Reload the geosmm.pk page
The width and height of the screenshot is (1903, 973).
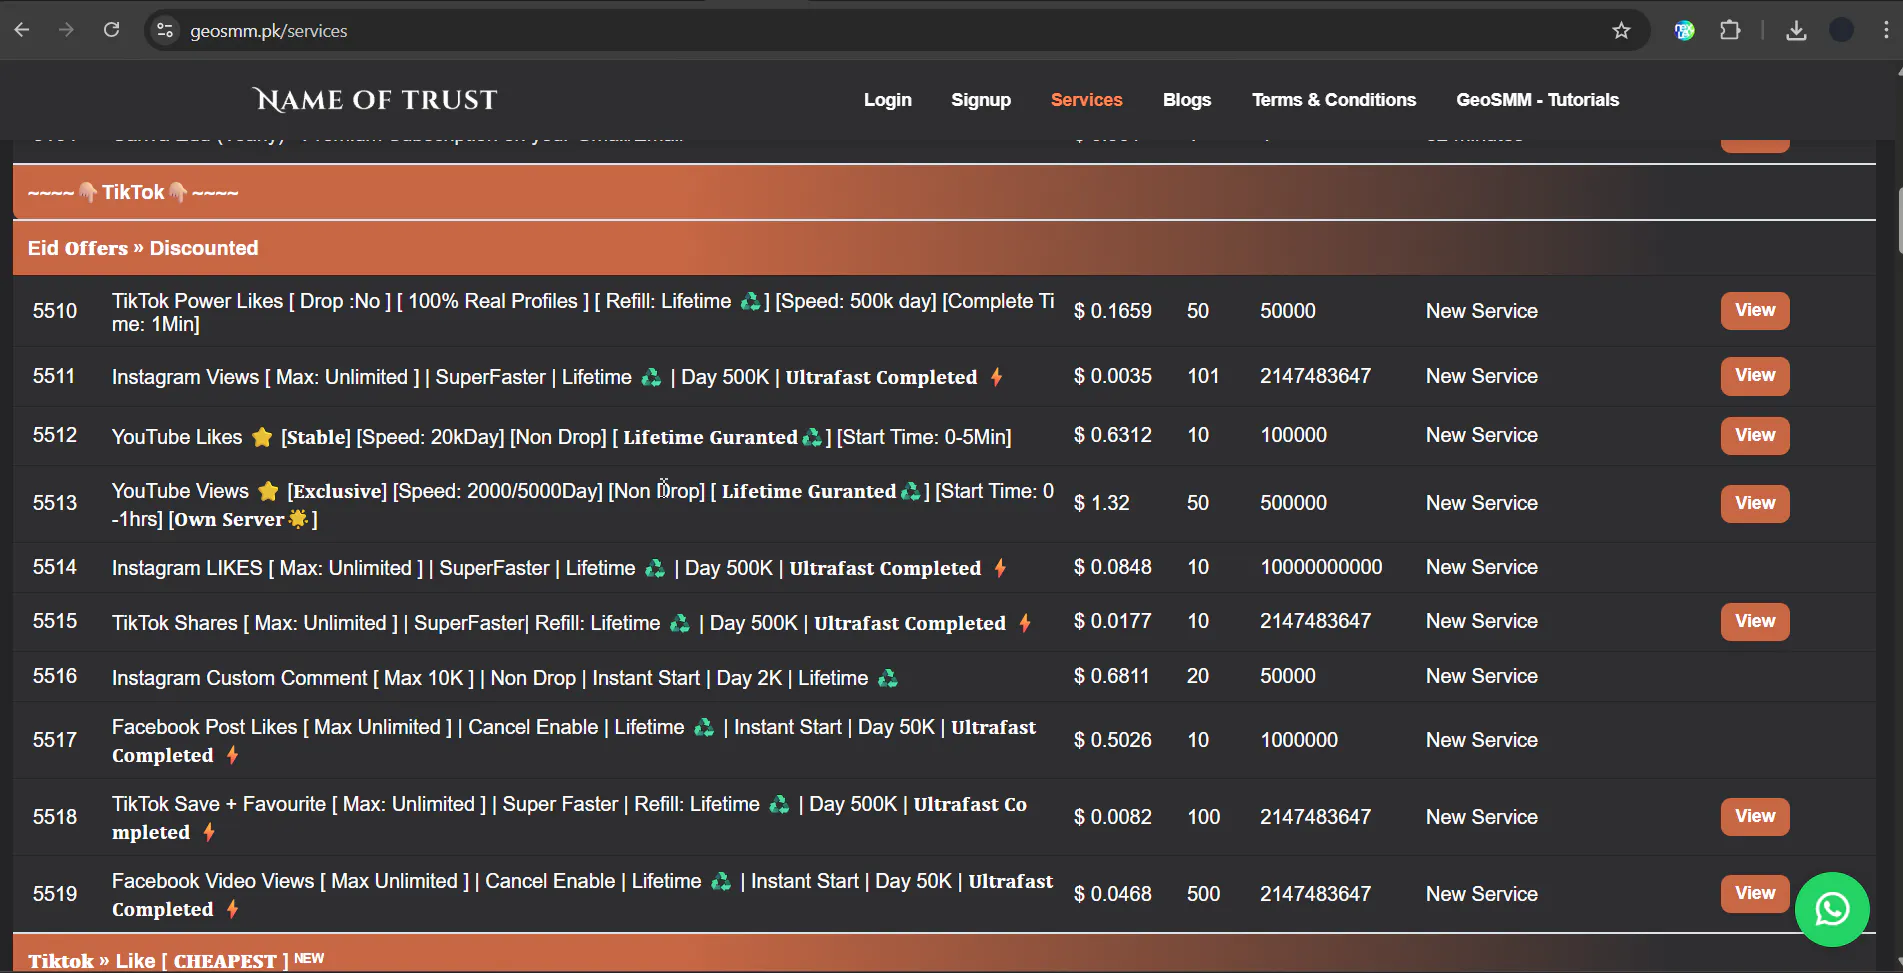tap(111, 30)
